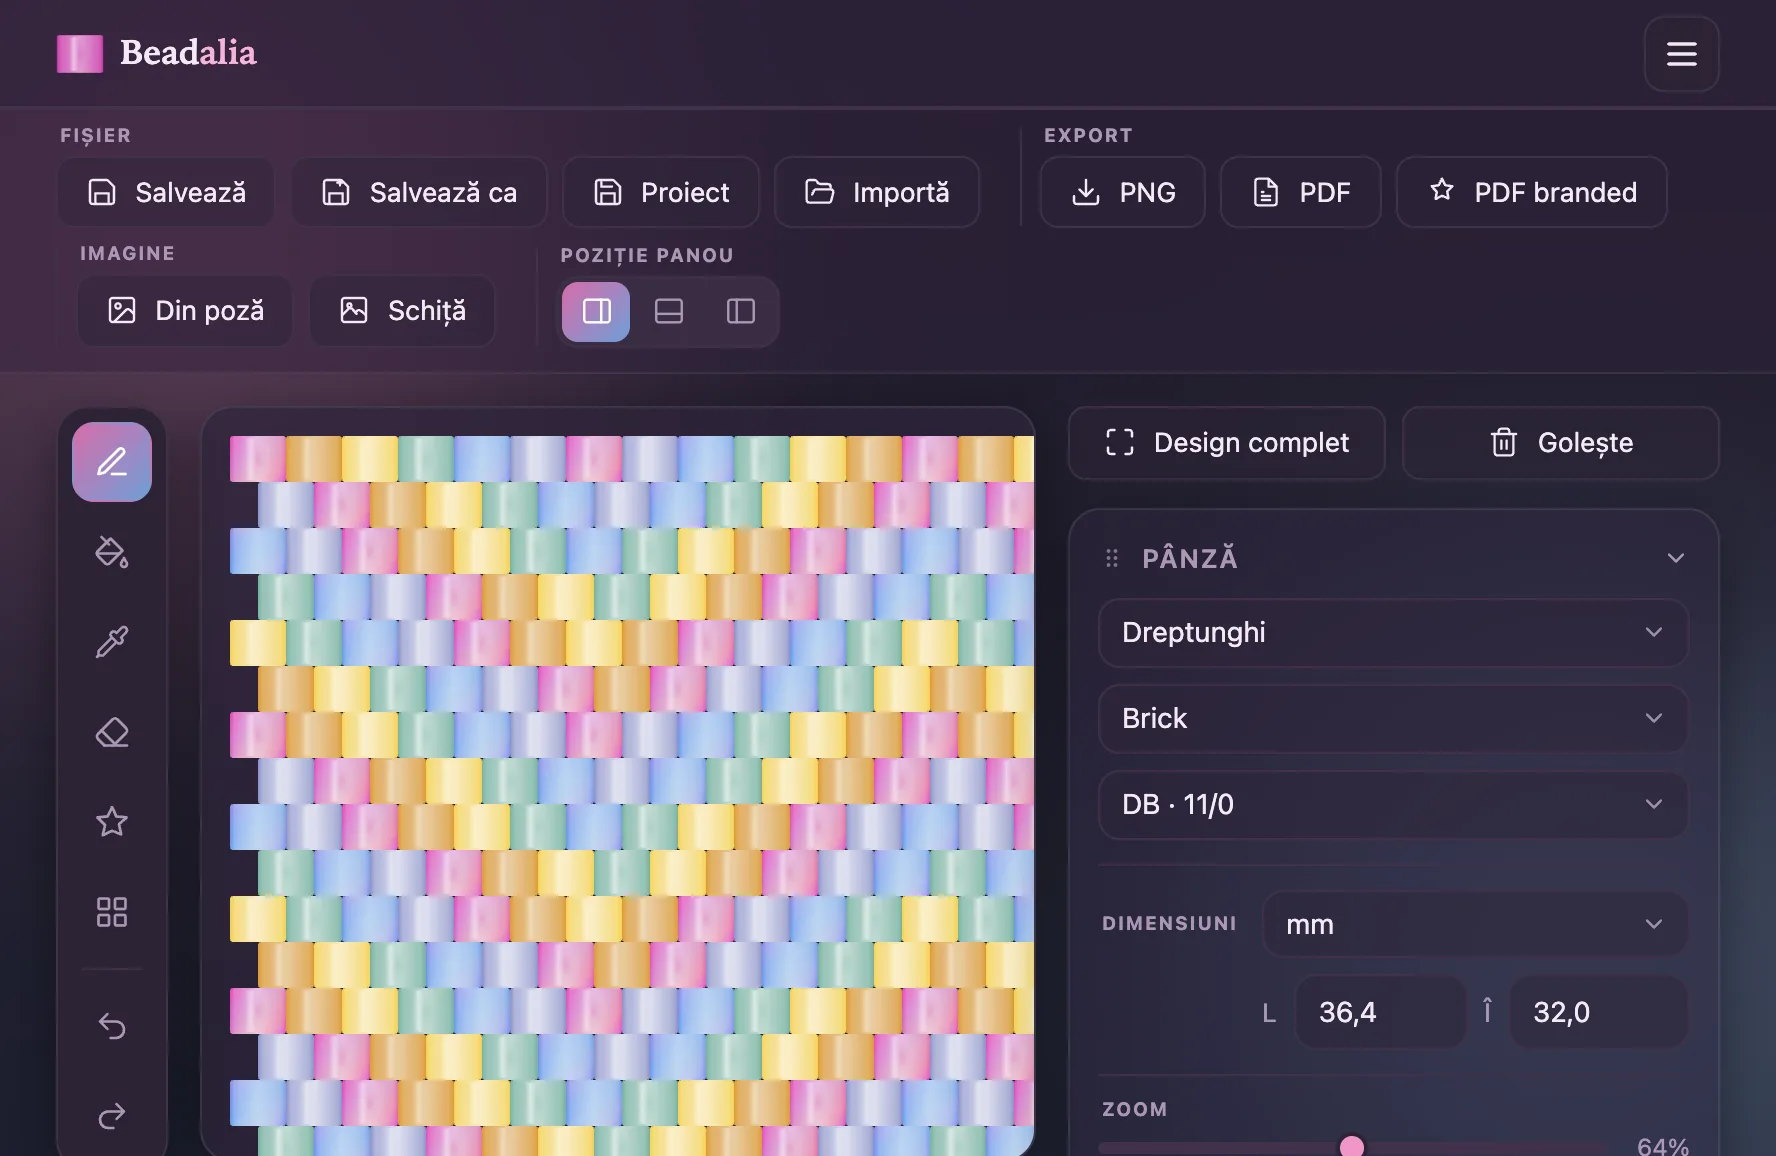Undo the last action

(112, 1026)
